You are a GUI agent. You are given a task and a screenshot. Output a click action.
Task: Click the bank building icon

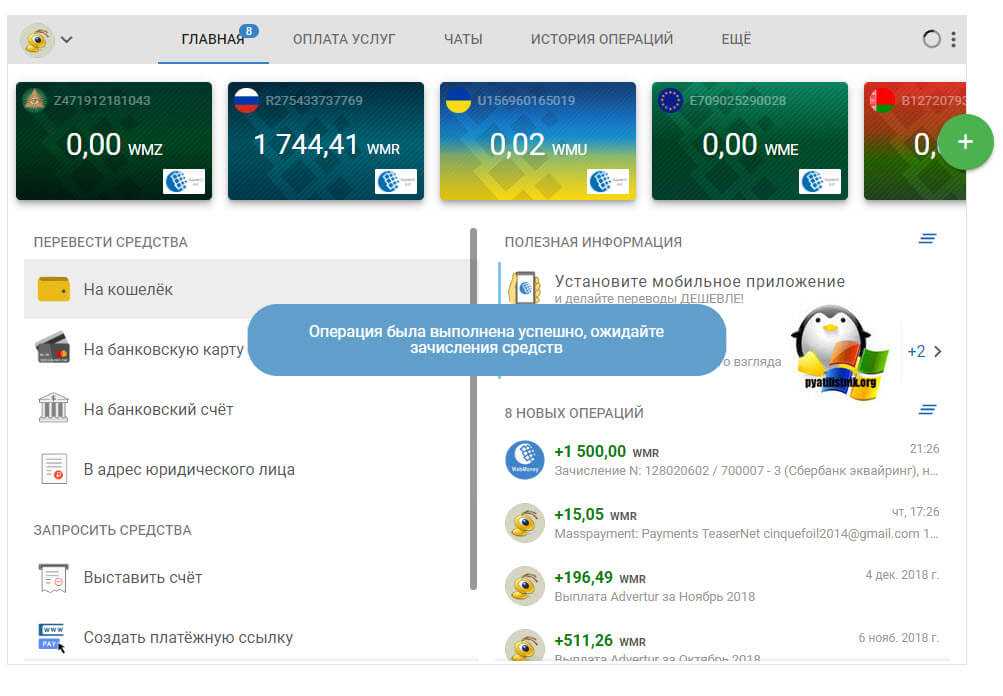(x=53, y=408)
